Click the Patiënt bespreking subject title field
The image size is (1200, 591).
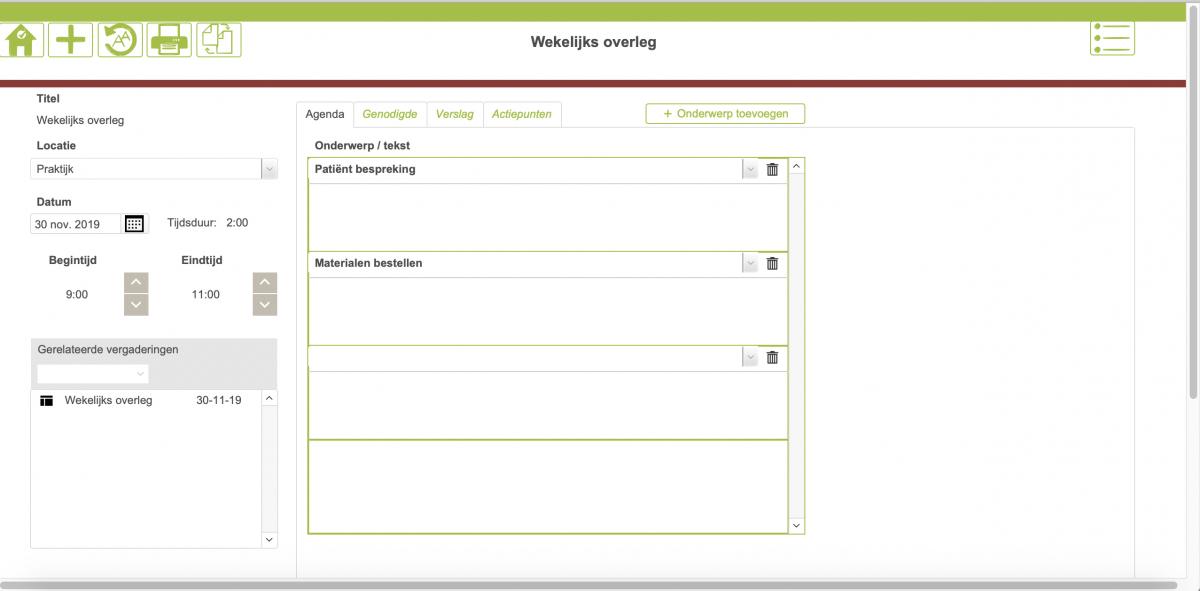pyautogui.click(x=526, y=170)
